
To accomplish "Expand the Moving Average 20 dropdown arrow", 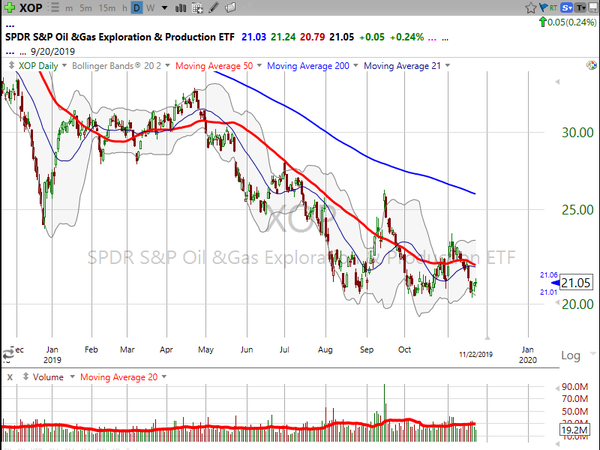I will (164, 377).
